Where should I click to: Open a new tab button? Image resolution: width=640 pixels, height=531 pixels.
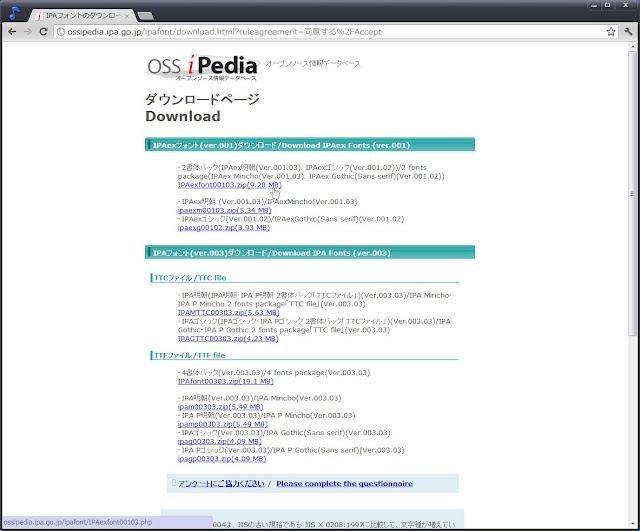pyautogui.click(x=145, y=16)
